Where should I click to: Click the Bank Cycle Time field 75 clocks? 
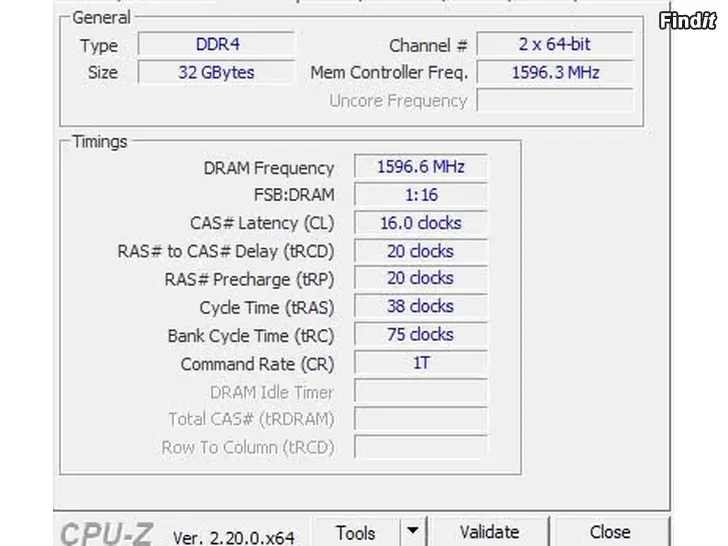coord(421,335)
